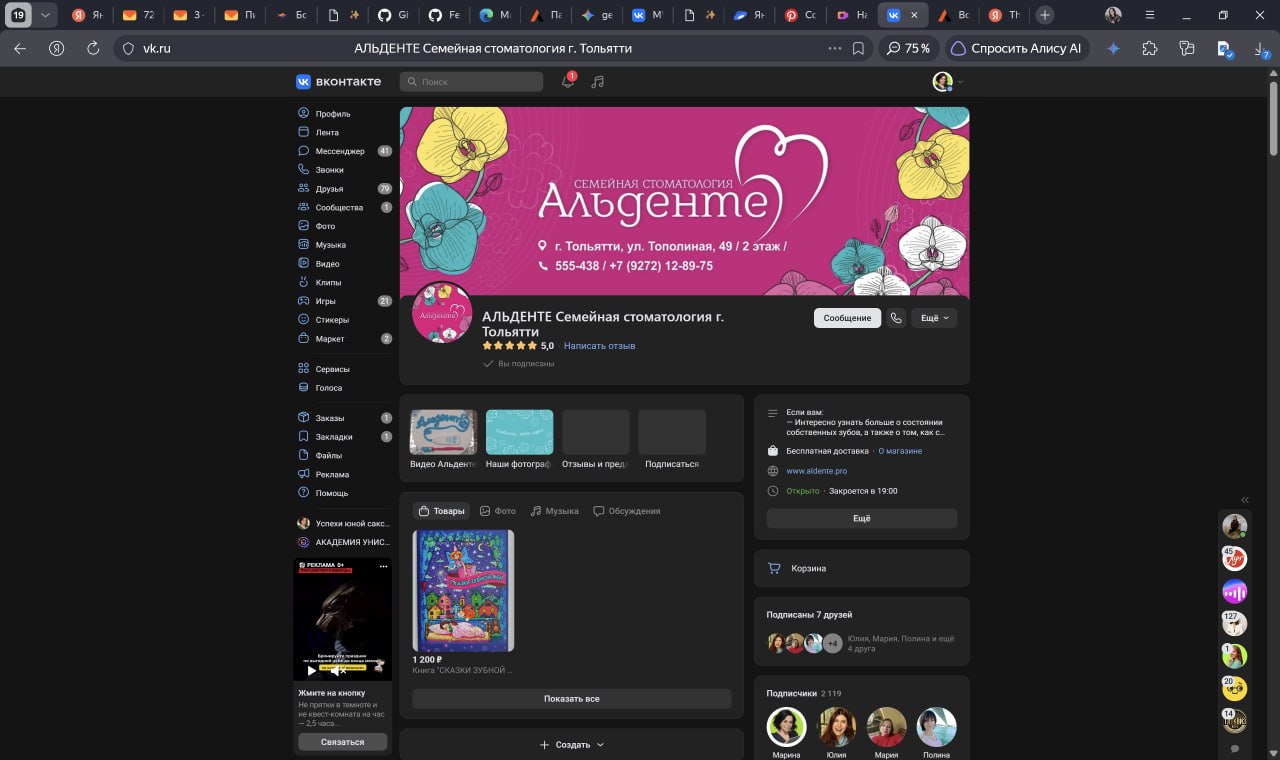1280x760 pixels.
Task: Reload the page in the browser toolbar
Action: click(93, 48)
